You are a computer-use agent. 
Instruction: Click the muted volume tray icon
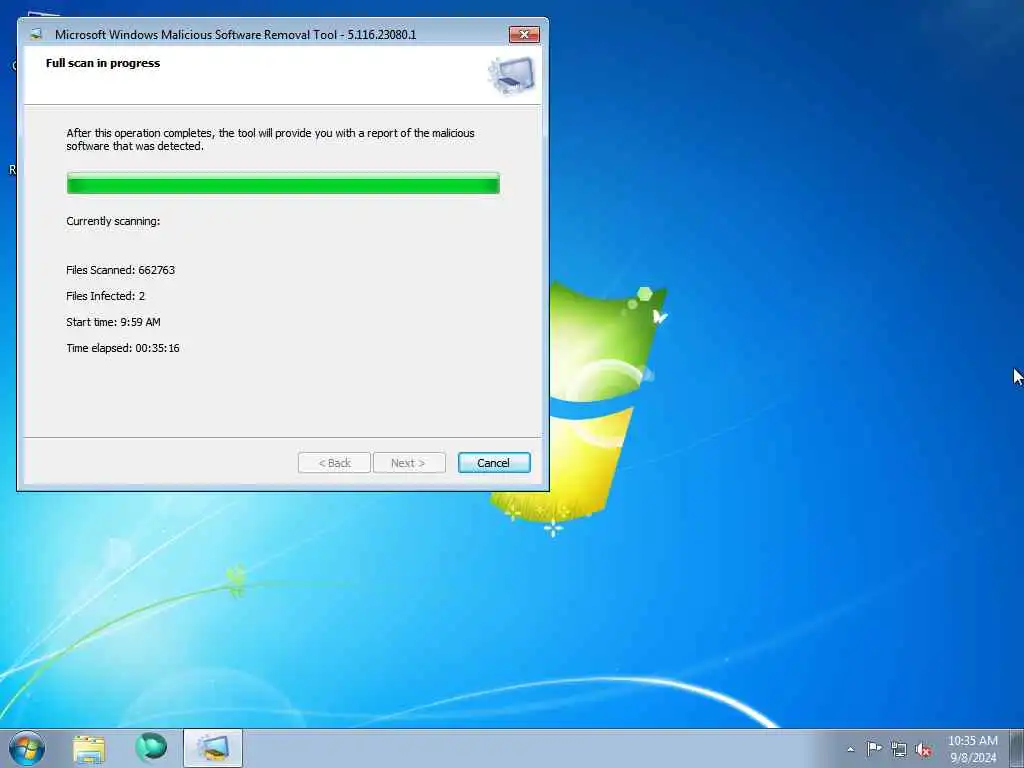click(x=923, y=749)
